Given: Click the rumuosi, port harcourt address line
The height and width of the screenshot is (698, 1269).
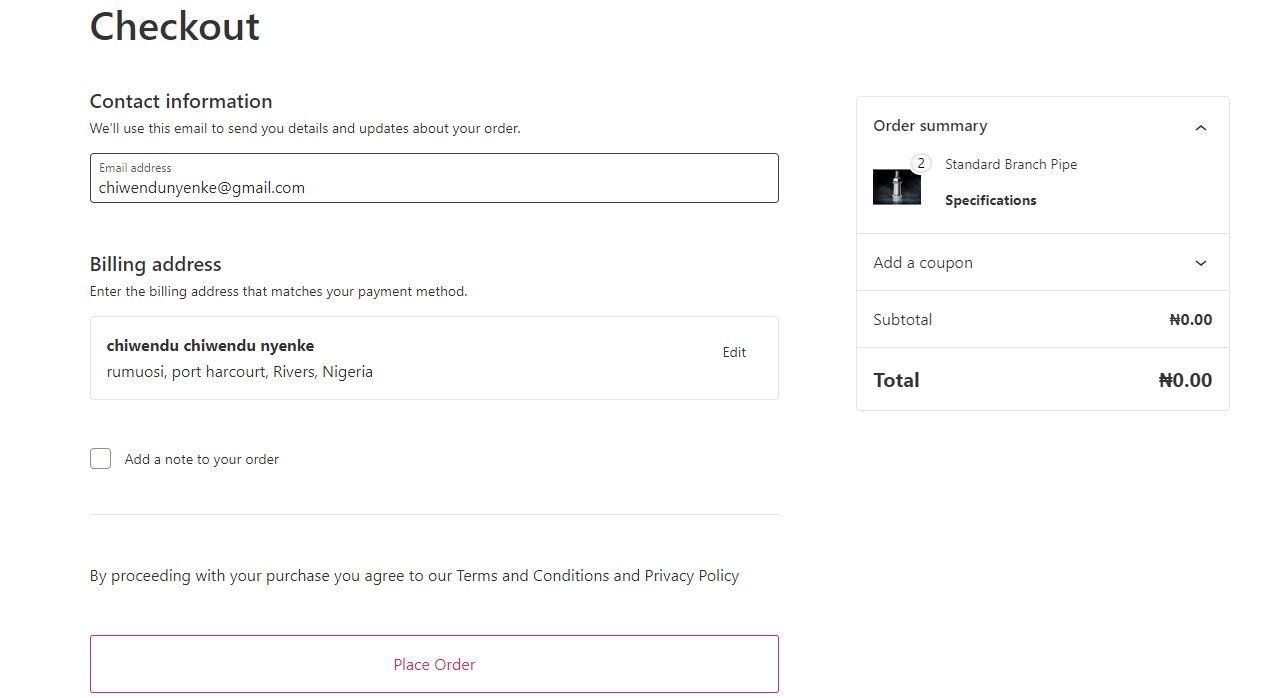Looking at the screenshot, I should tap(239, 372).
